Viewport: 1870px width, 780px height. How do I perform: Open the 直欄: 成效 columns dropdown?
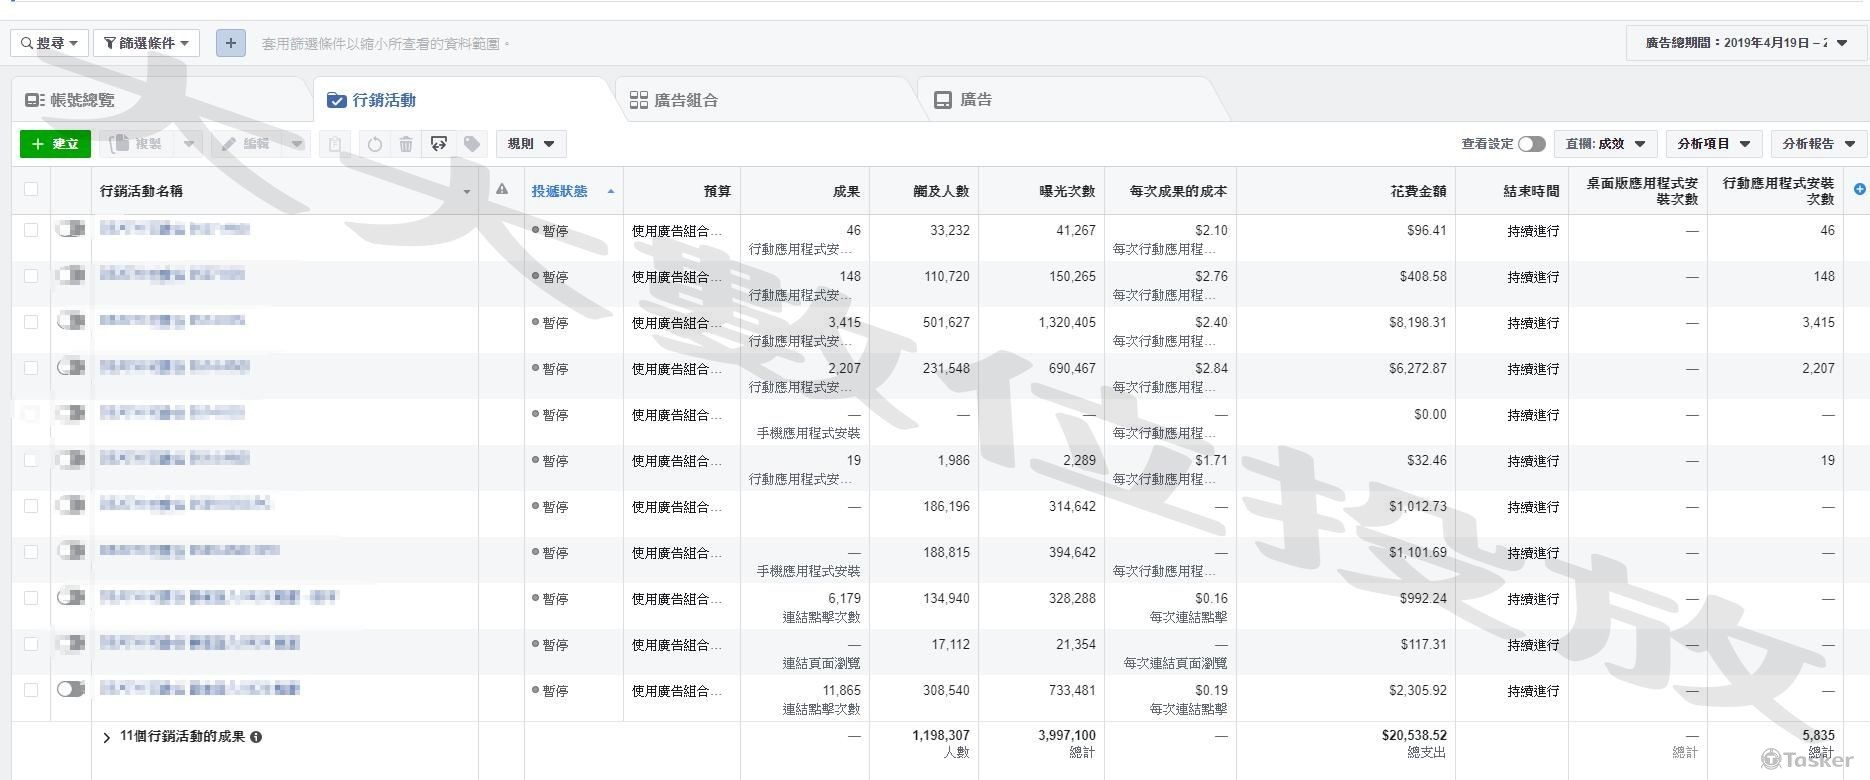point(1605,144)
